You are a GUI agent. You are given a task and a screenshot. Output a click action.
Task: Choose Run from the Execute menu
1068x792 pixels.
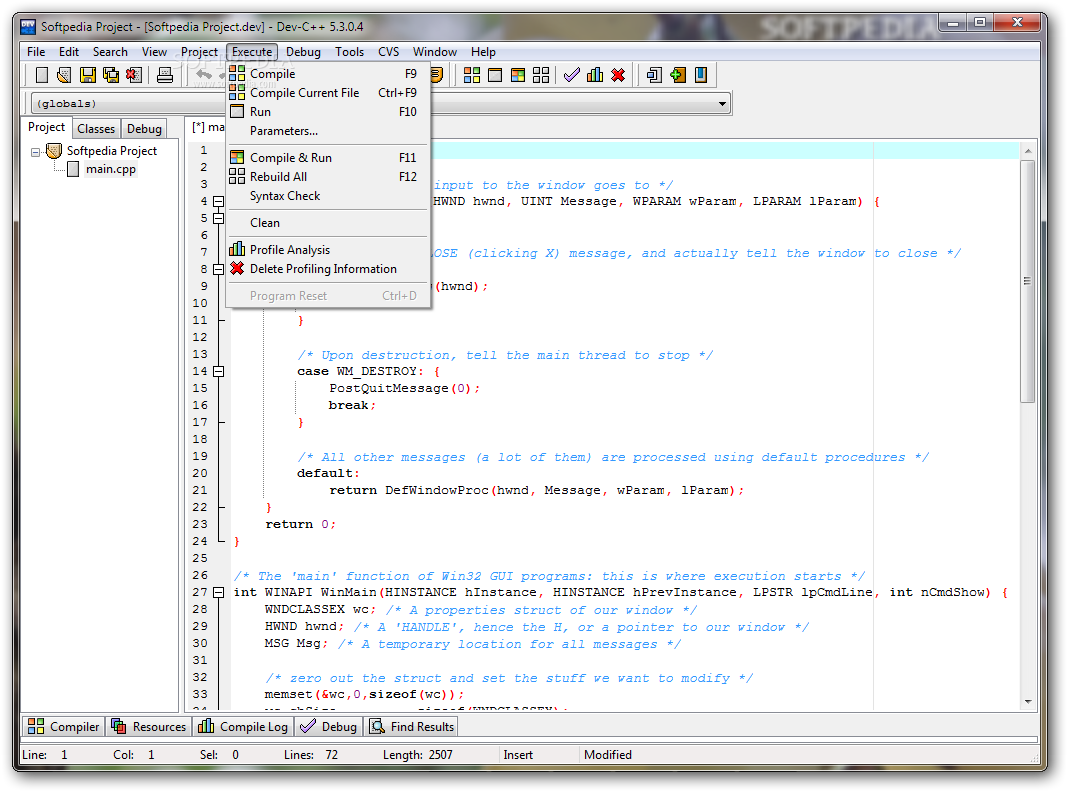[x=328, y=112]
